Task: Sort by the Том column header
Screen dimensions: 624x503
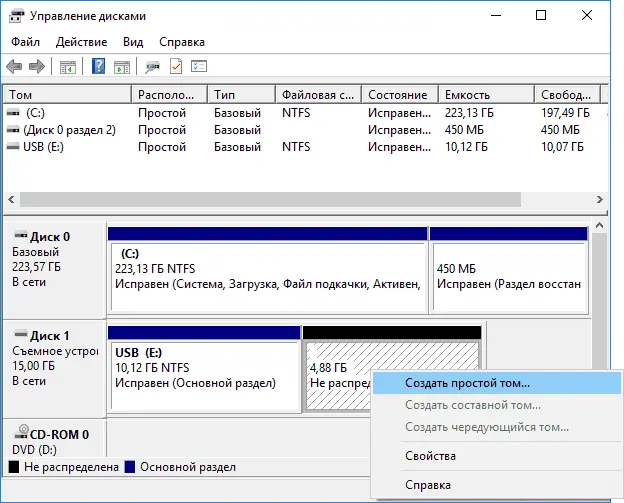Action: click(x=67, y=95)
